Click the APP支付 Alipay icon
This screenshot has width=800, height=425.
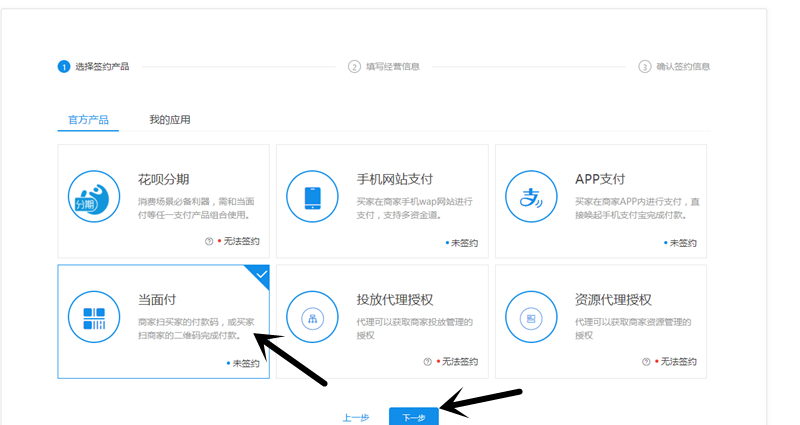click(531, 196)
